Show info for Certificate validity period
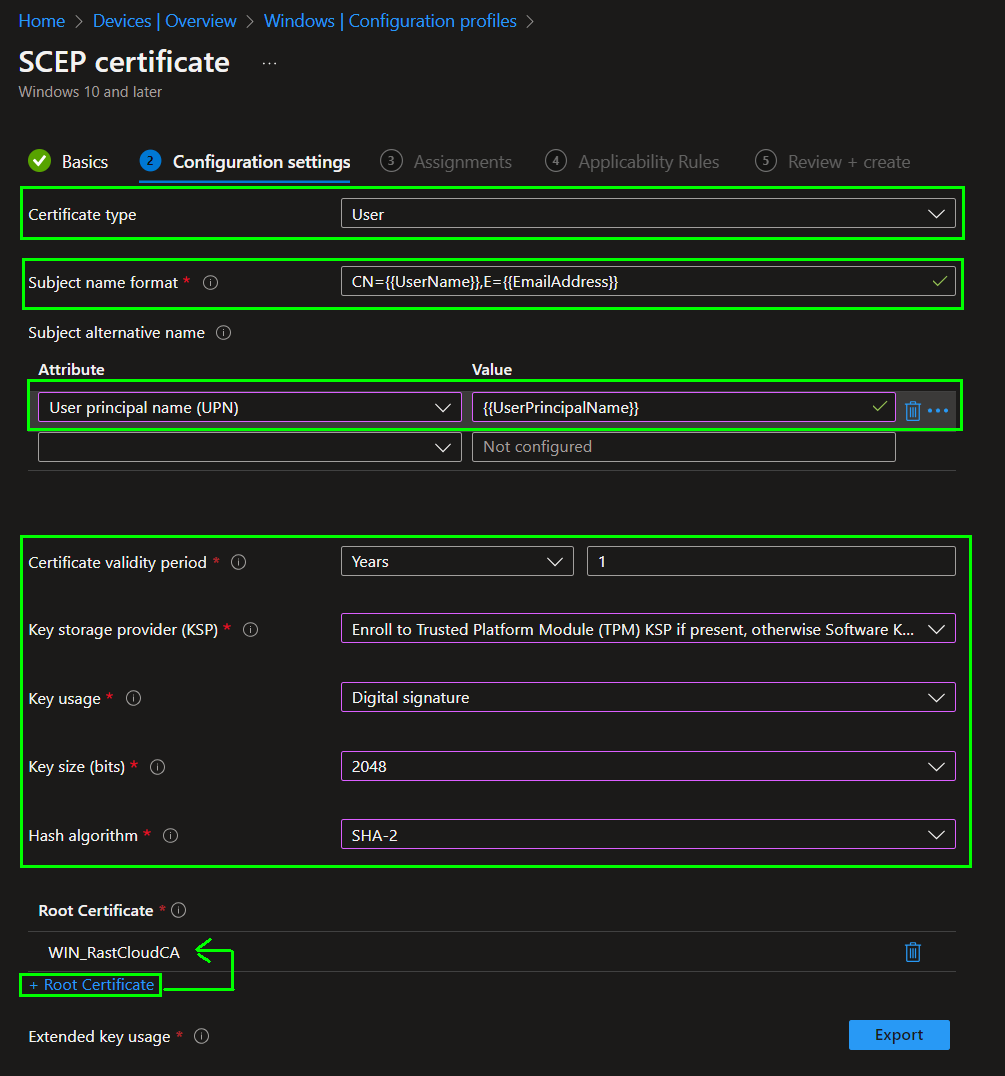 tap(239, 563)
